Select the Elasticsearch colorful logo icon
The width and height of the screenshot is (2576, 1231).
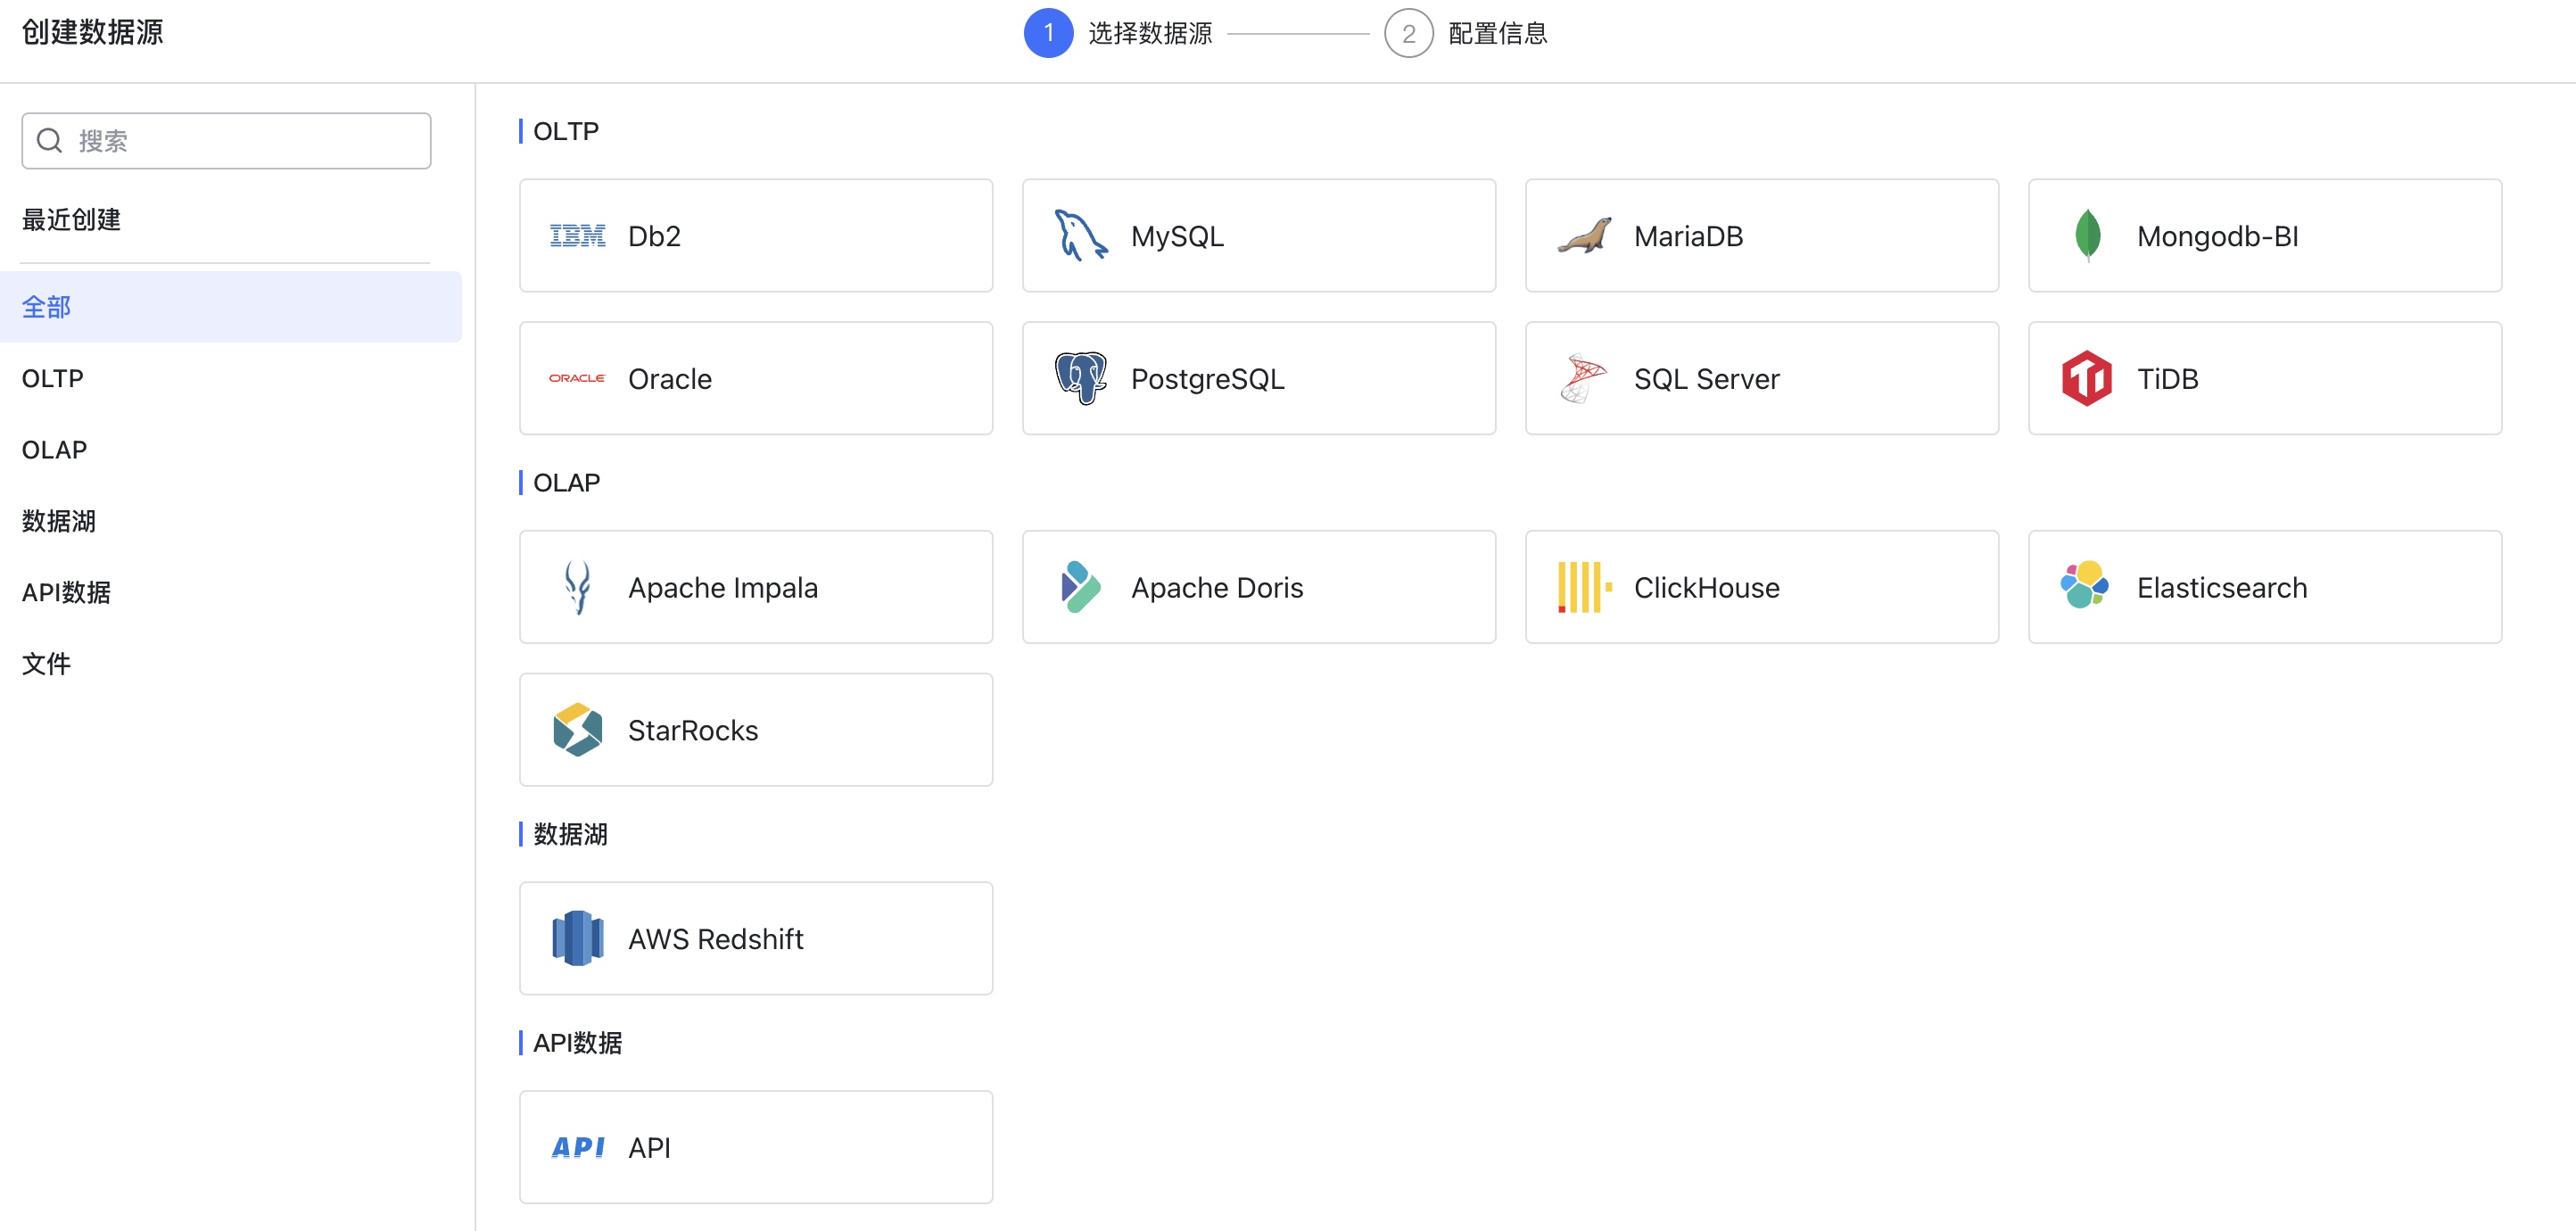(2085, 585)
